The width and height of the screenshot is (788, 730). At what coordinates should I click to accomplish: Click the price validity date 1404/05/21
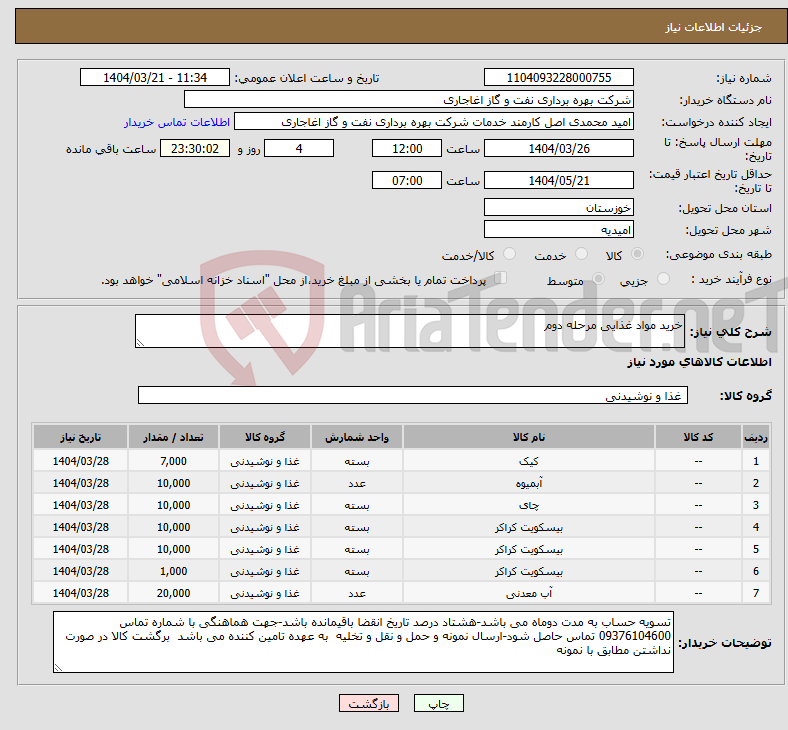click(x=558, y=180)
